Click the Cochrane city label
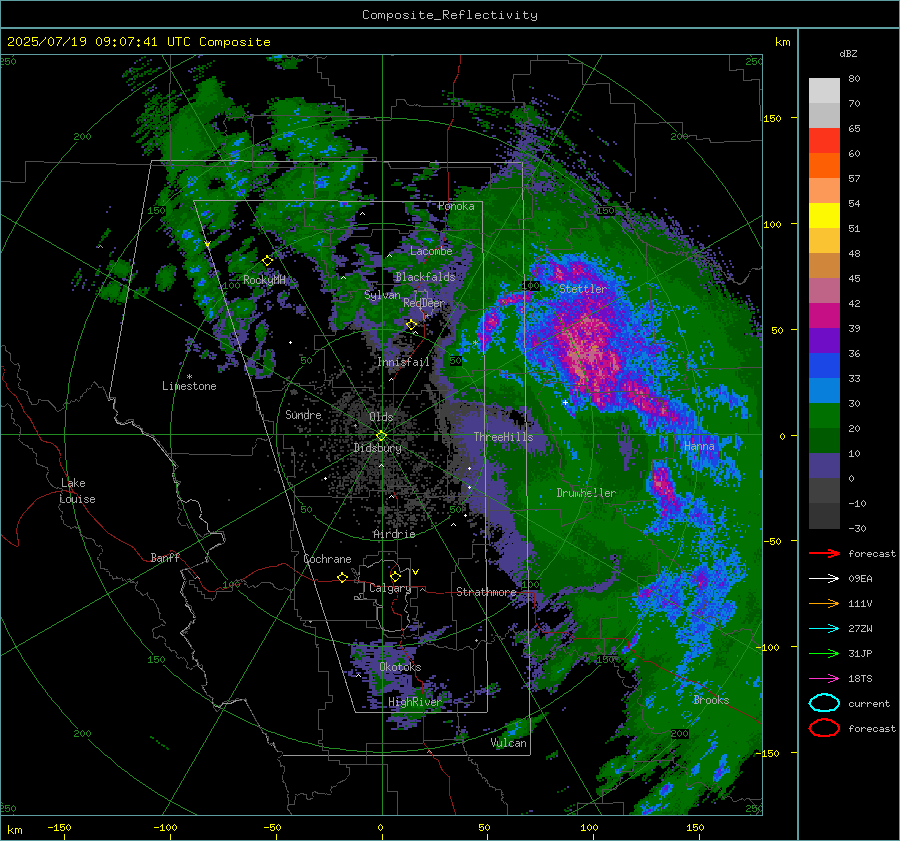 327,559
